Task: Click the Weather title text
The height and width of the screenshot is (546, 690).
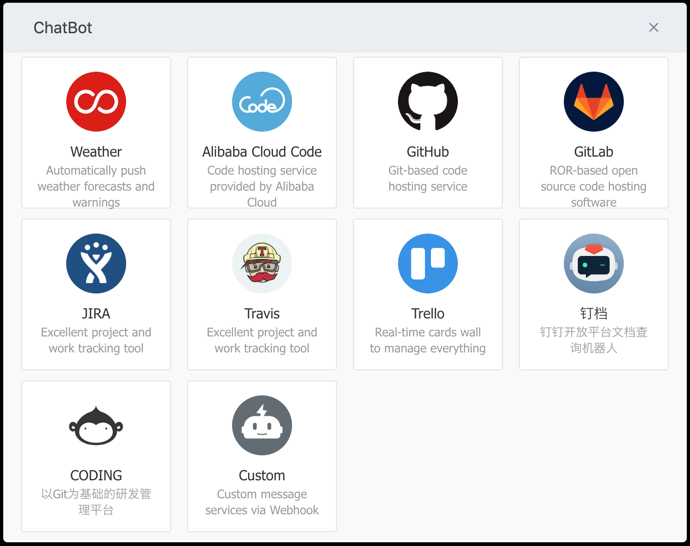Action: coord(96,152)
